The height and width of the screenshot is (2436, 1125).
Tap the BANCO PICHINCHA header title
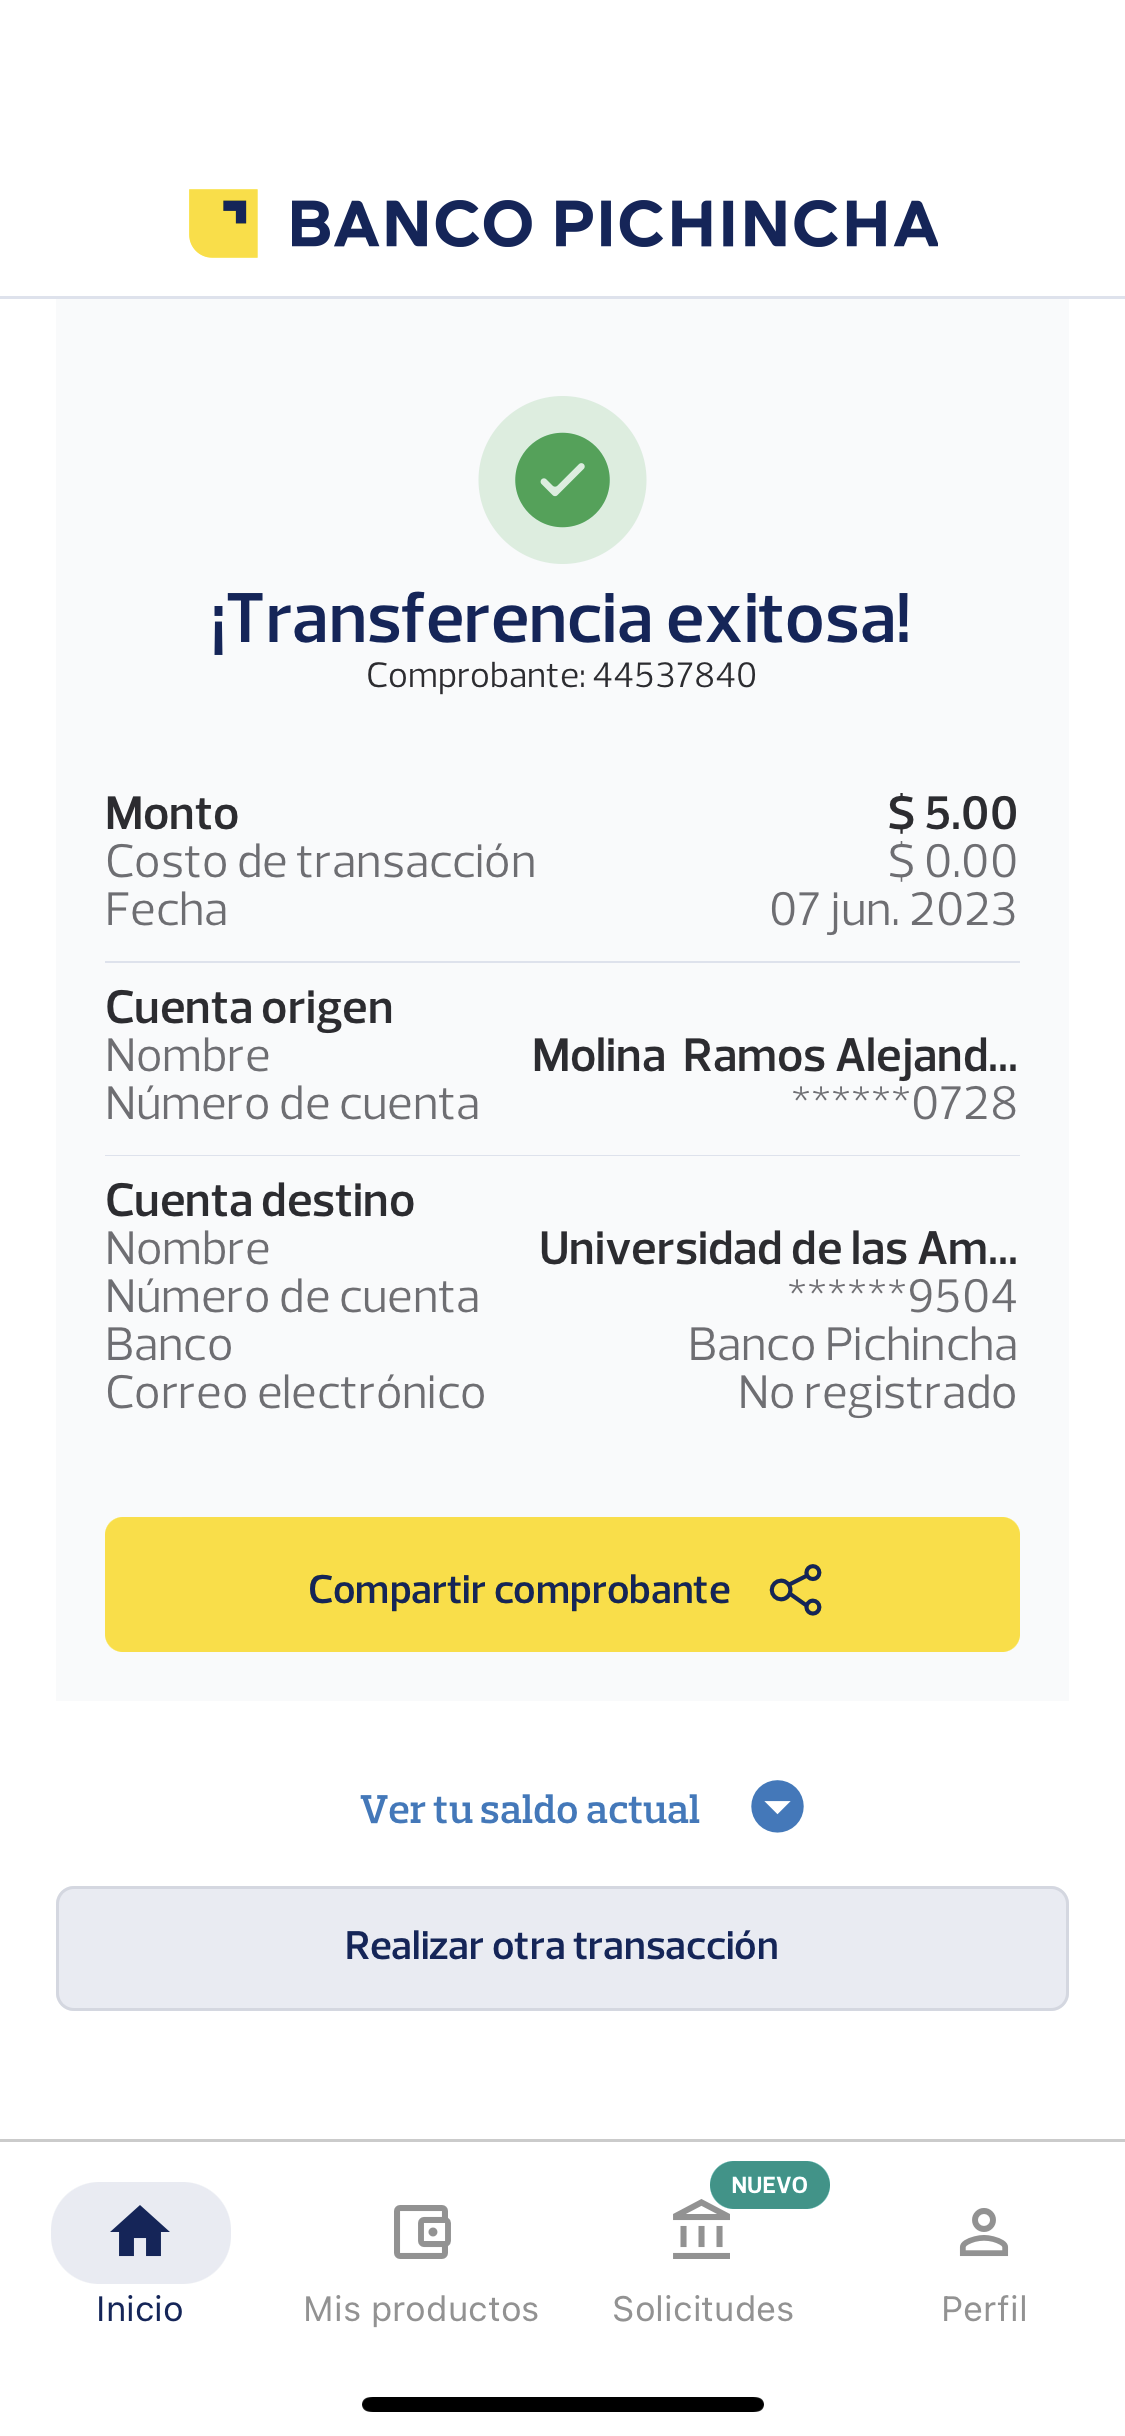coord(613,223)
